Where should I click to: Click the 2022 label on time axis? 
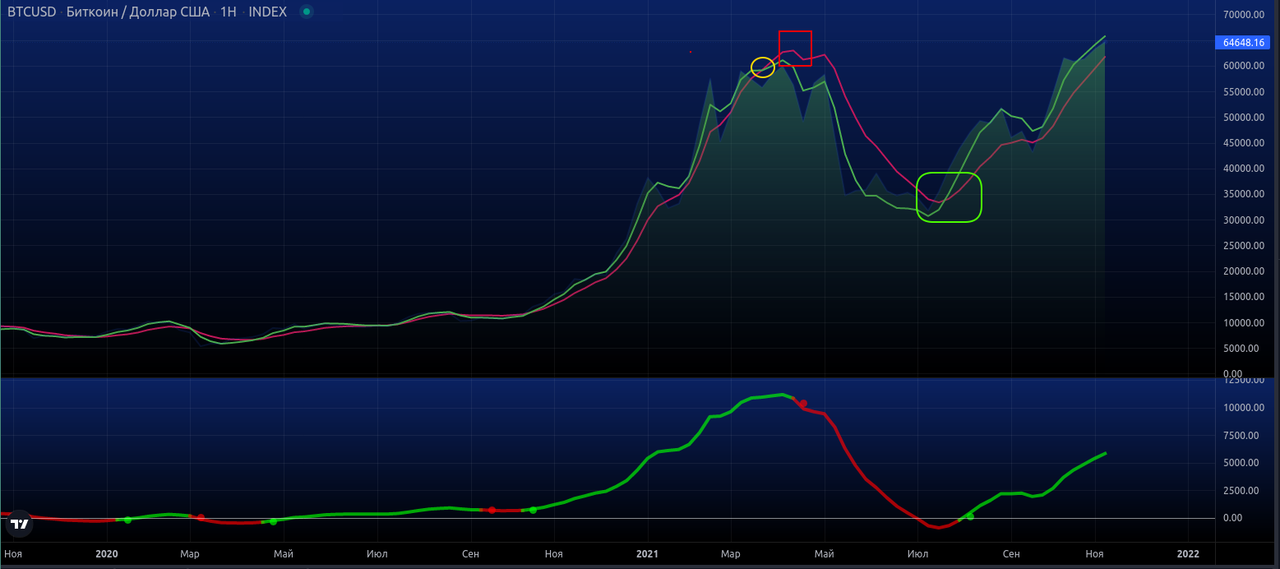pyautogui.click(x=1188, y=553)
